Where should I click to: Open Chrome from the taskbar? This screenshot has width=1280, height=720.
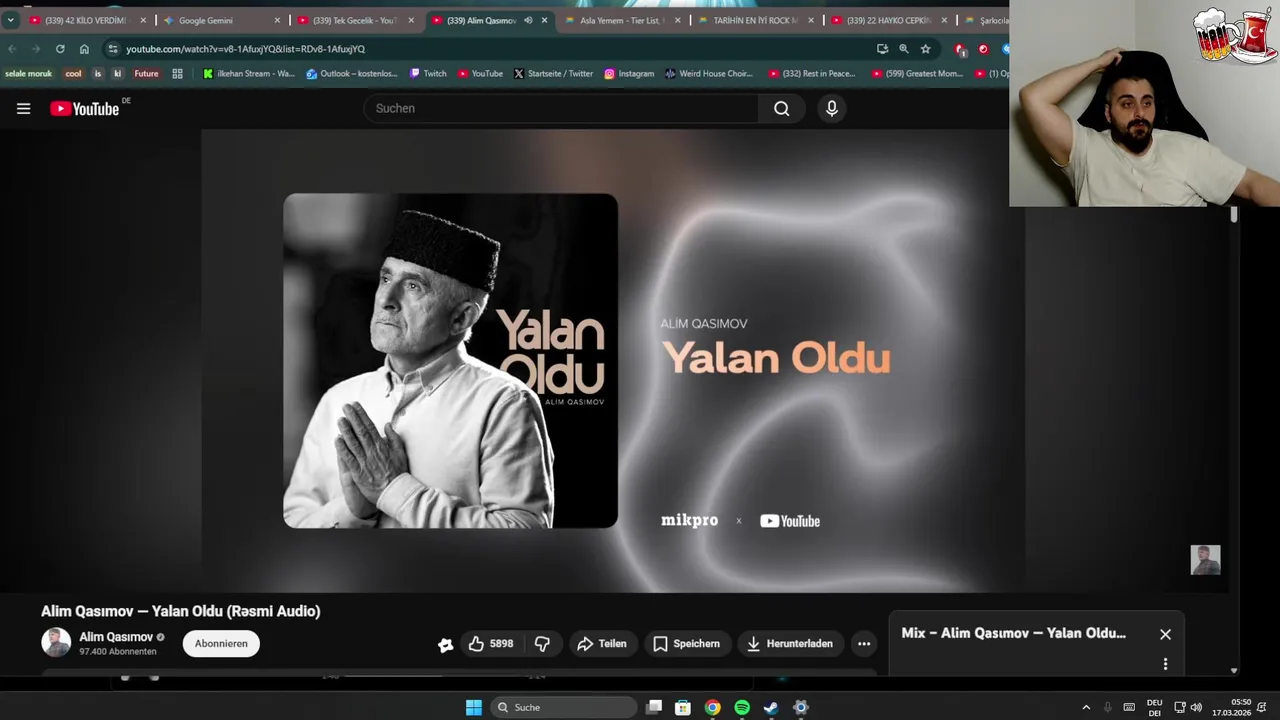(x=712, y=707)
